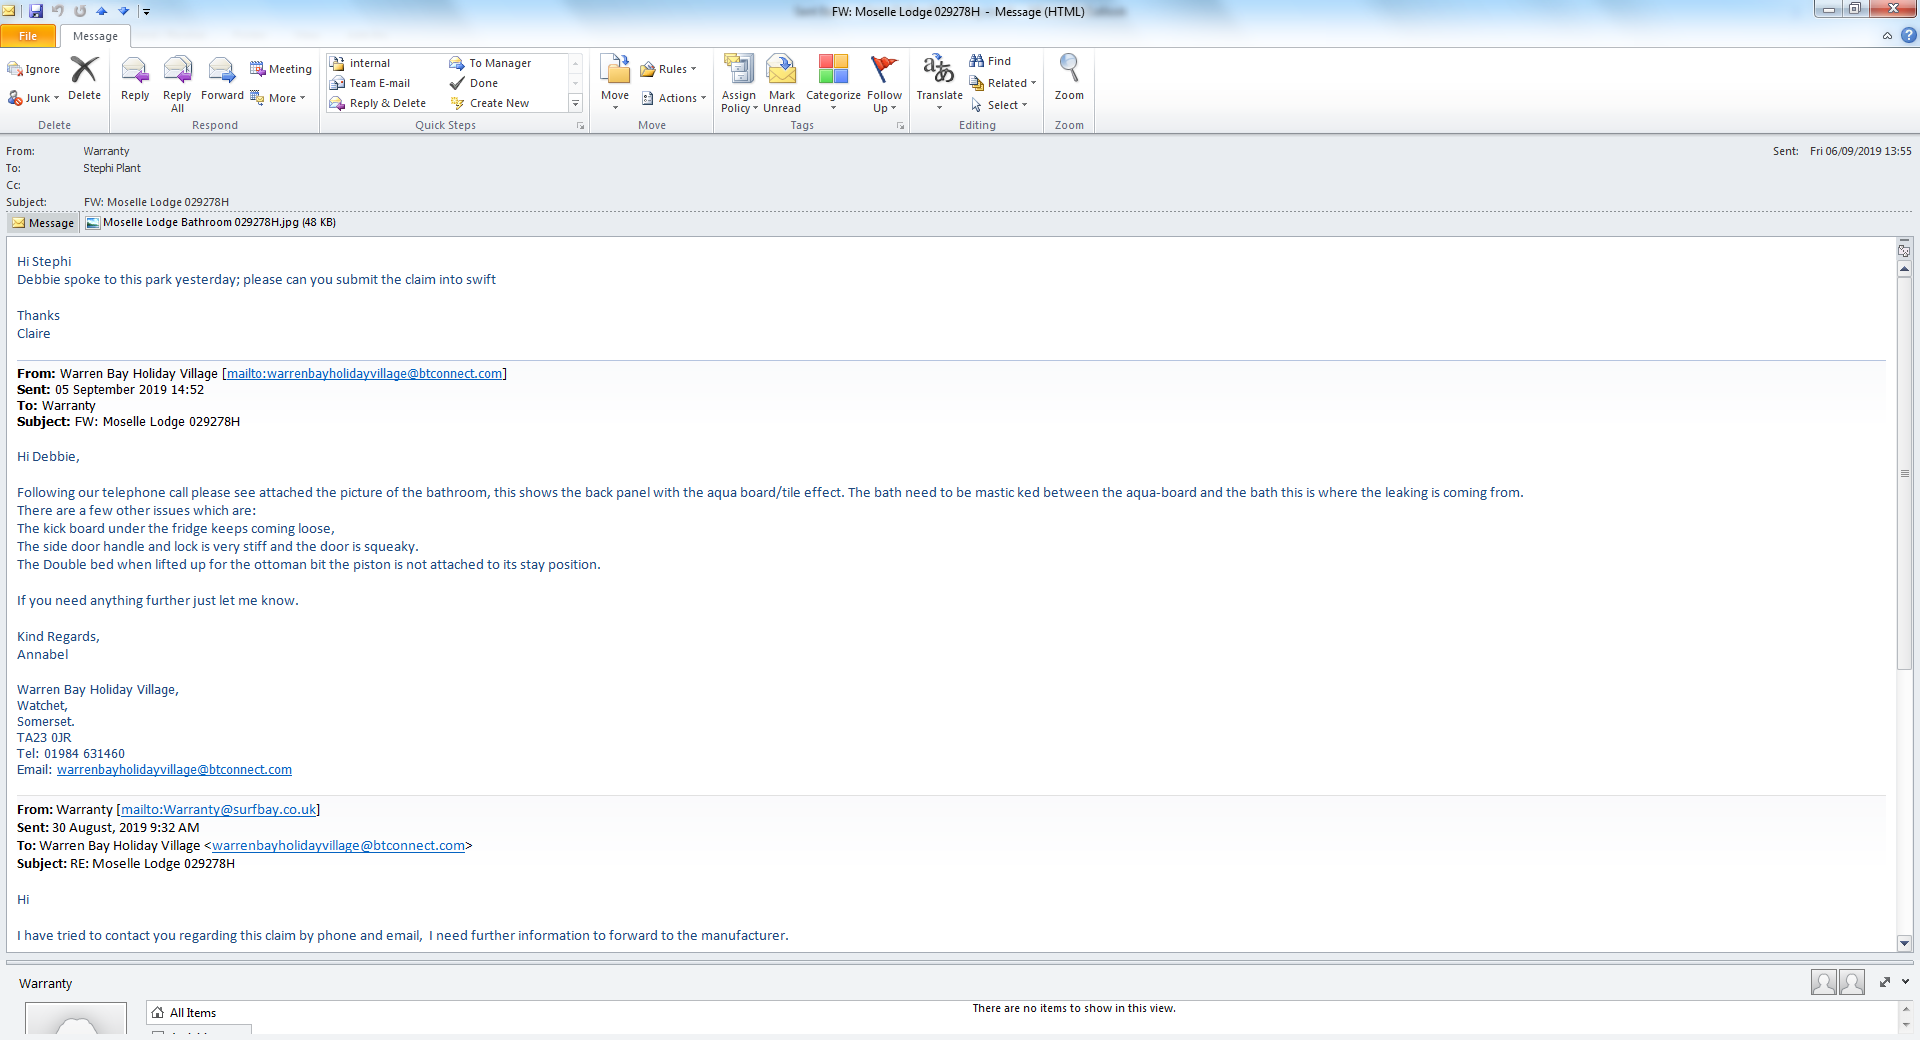This screenshot has width=1920, height=1040.
Task: Click the message body vertical scrollbar
Action: (x=1904, y=475)
